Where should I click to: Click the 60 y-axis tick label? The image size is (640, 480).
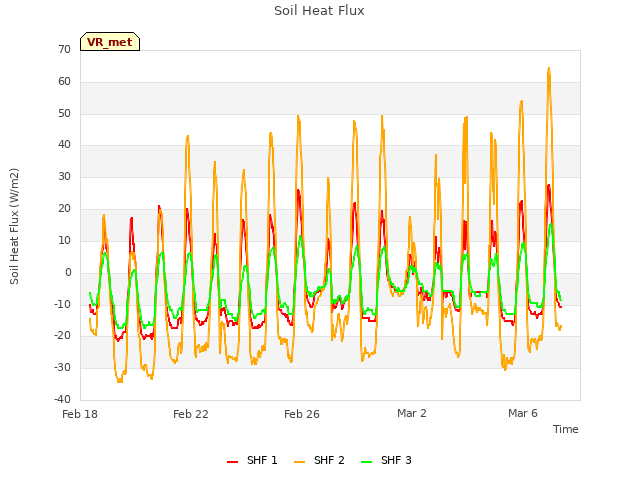tap(64, 82)
